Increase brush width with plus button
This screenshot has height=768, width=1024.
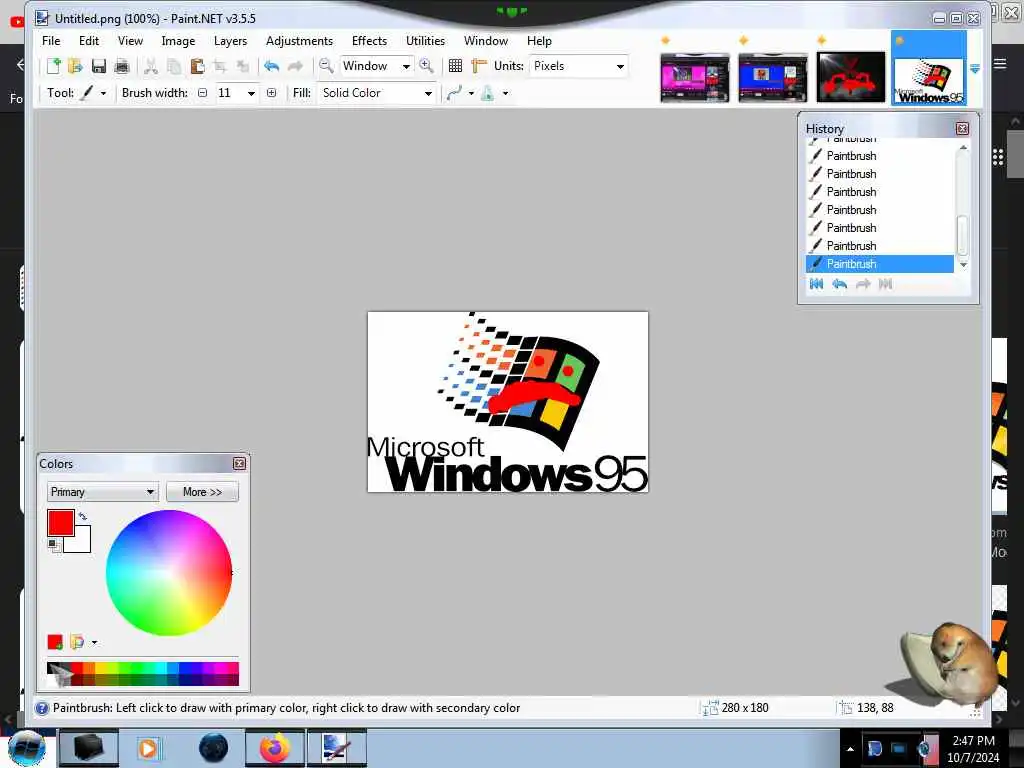coord(272,93)
